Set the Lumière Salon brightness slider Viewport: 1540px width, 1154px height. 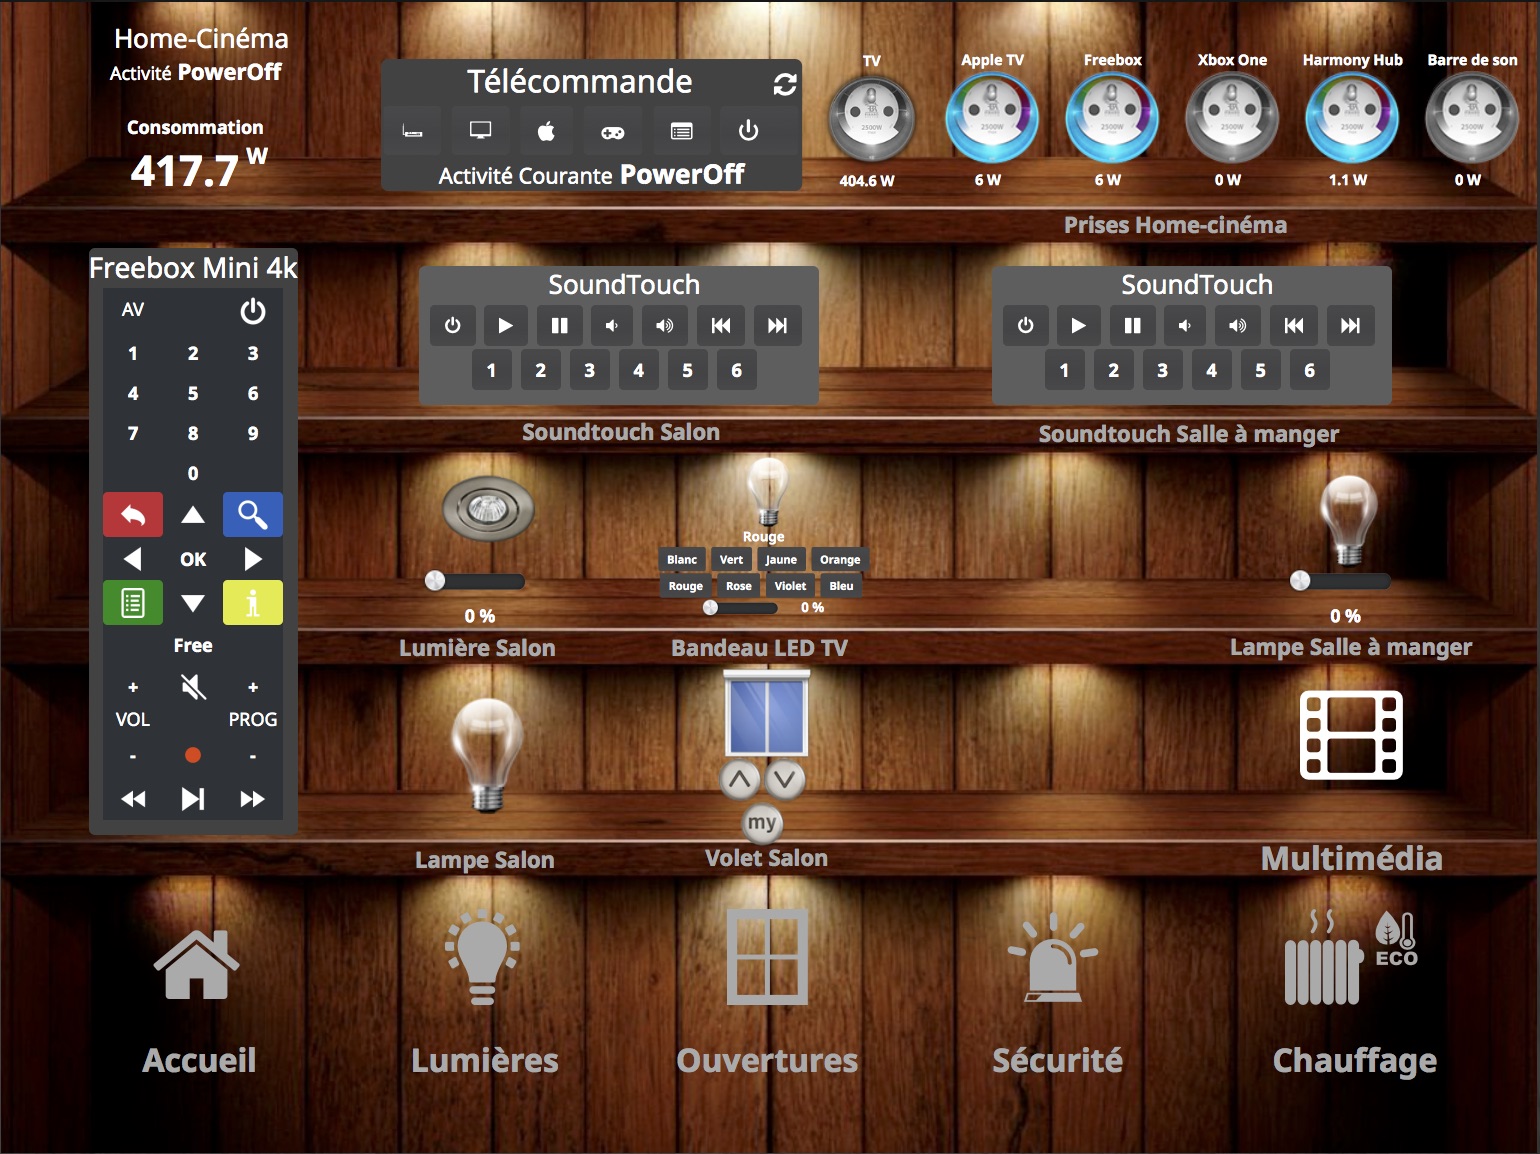coord(476,581)
